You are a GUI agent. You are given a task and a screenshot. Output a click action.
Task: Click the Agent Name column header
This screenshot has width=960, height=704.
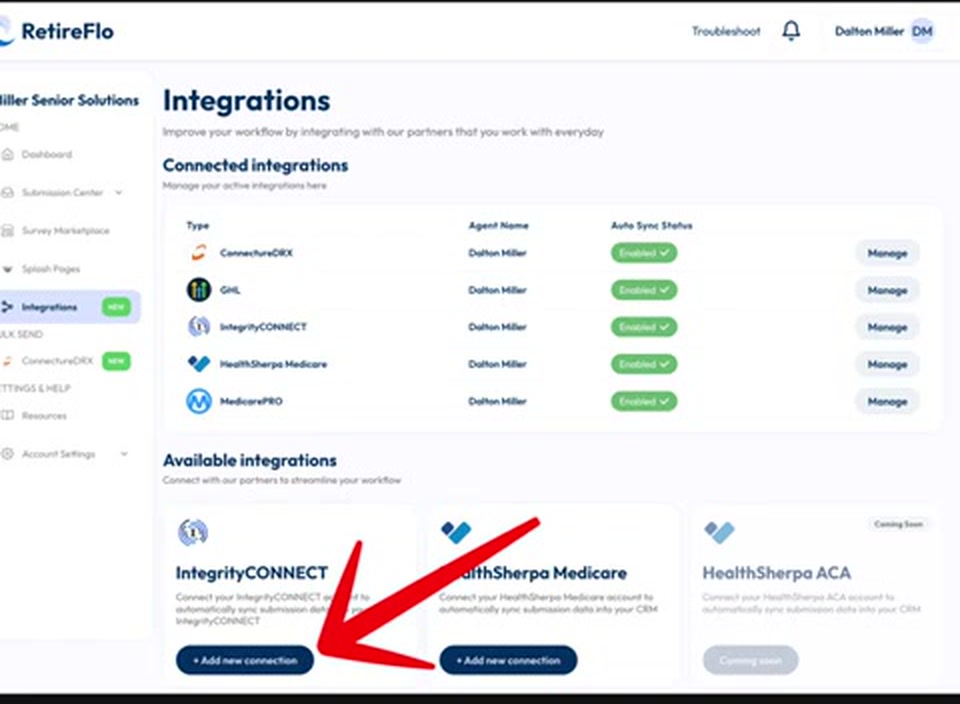(x=498, y=225)
